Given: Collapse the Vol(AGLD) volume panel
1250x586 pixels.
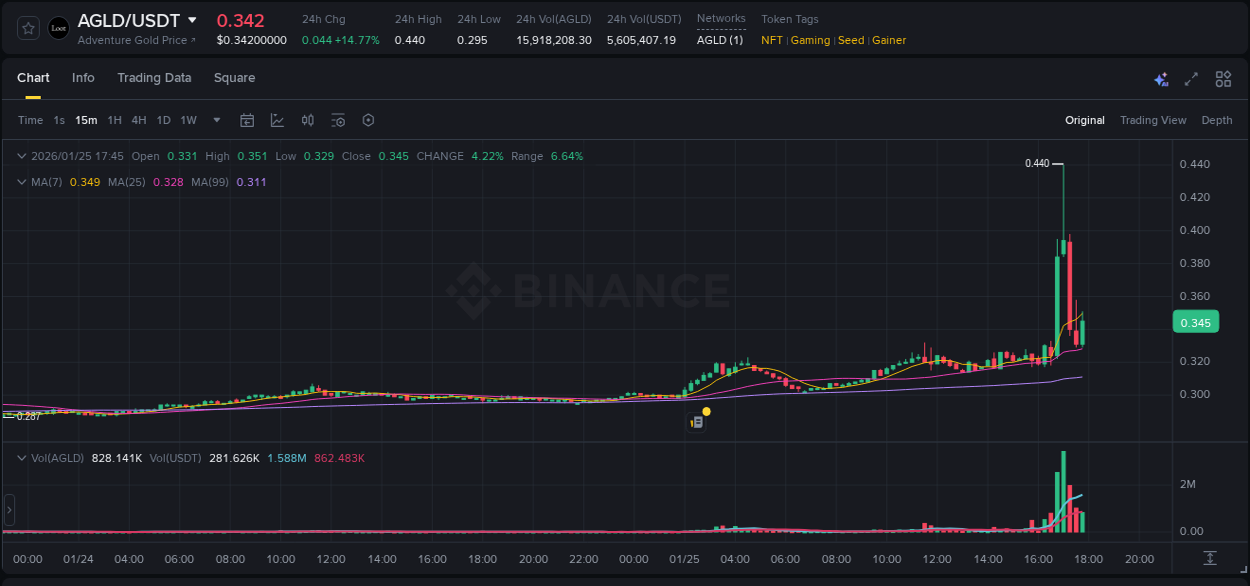Looking at the screenshot, I should click(21, 457).
